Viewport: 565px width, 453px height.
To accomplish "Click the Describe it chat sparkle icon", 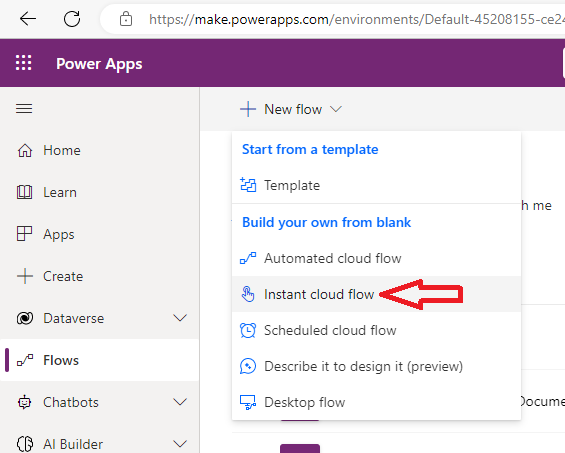I will coord(248,366).
